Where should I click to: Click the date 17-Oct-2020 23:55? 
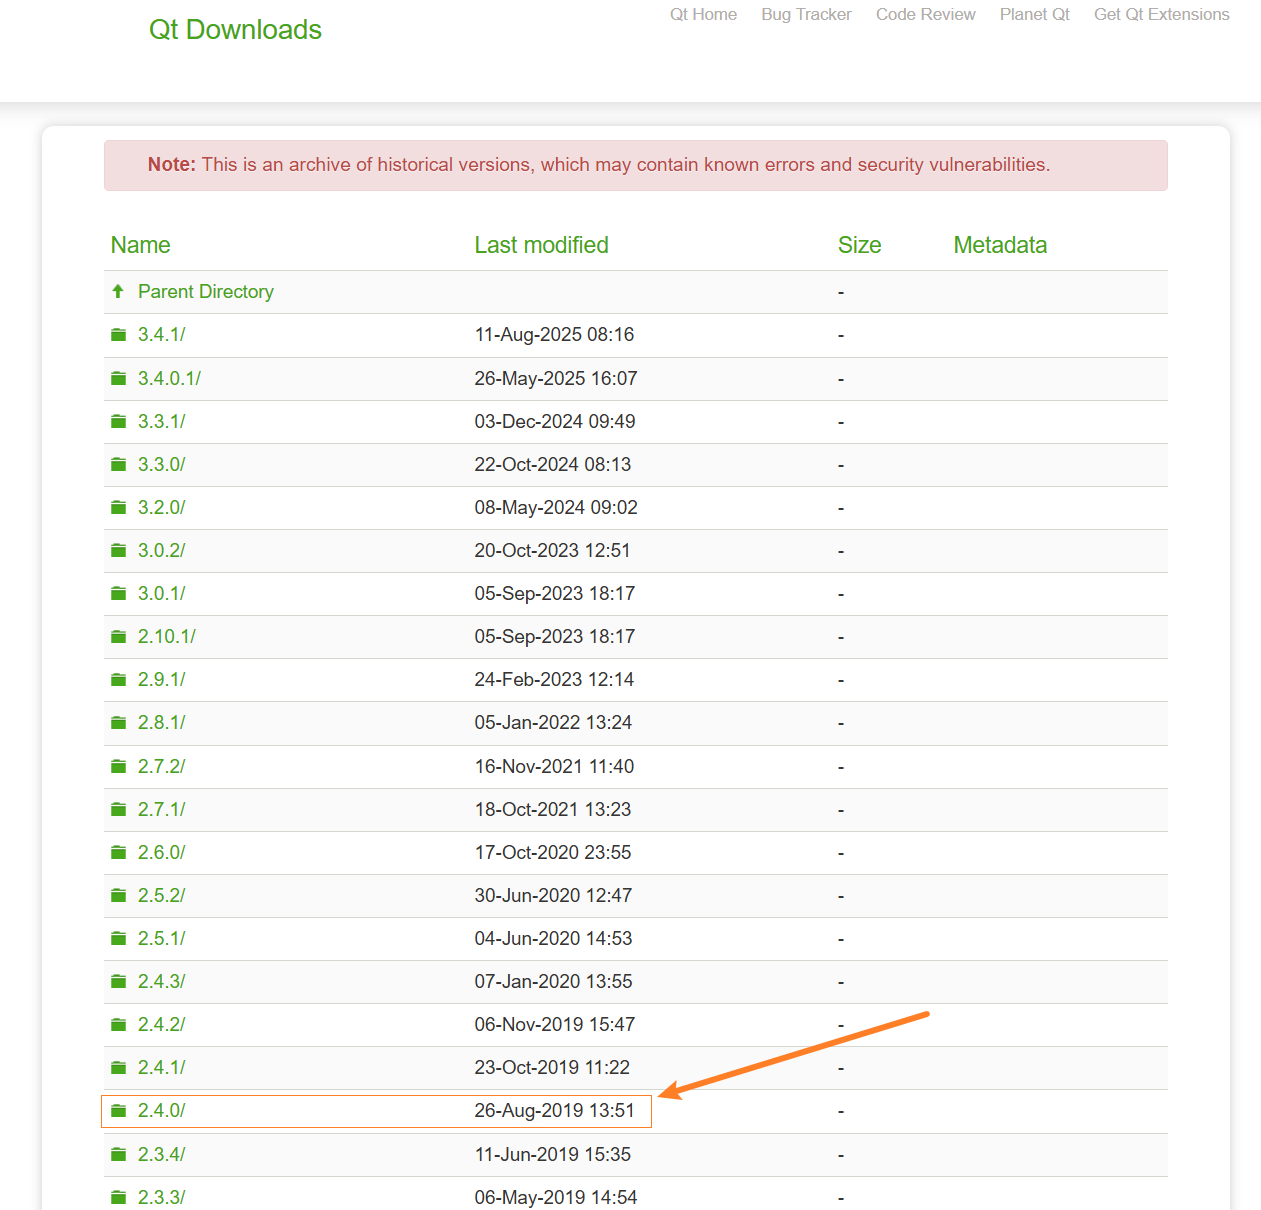pos(553,852)
